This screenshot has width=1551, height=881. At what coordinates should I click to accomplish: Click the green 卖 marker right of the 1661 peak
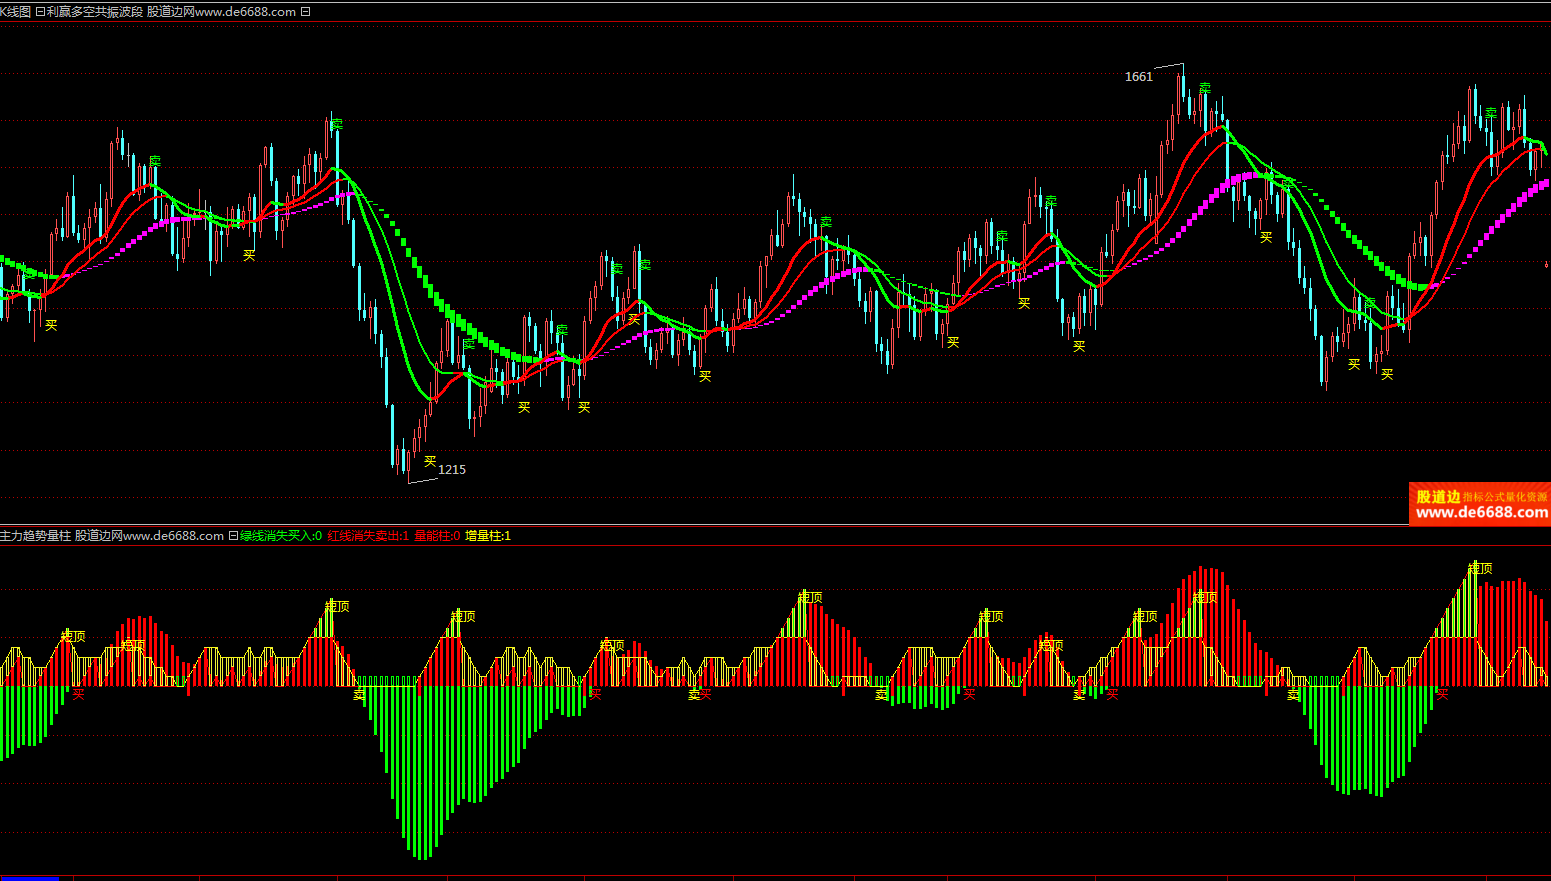coord(1205,88)
